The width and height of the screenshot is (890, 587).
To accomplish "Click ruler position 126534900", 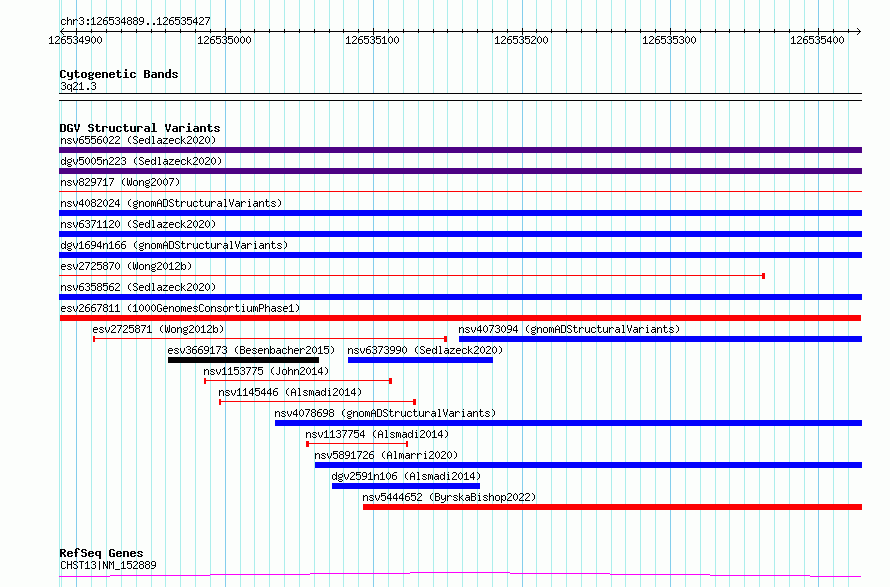I will (x=75, y=40).
